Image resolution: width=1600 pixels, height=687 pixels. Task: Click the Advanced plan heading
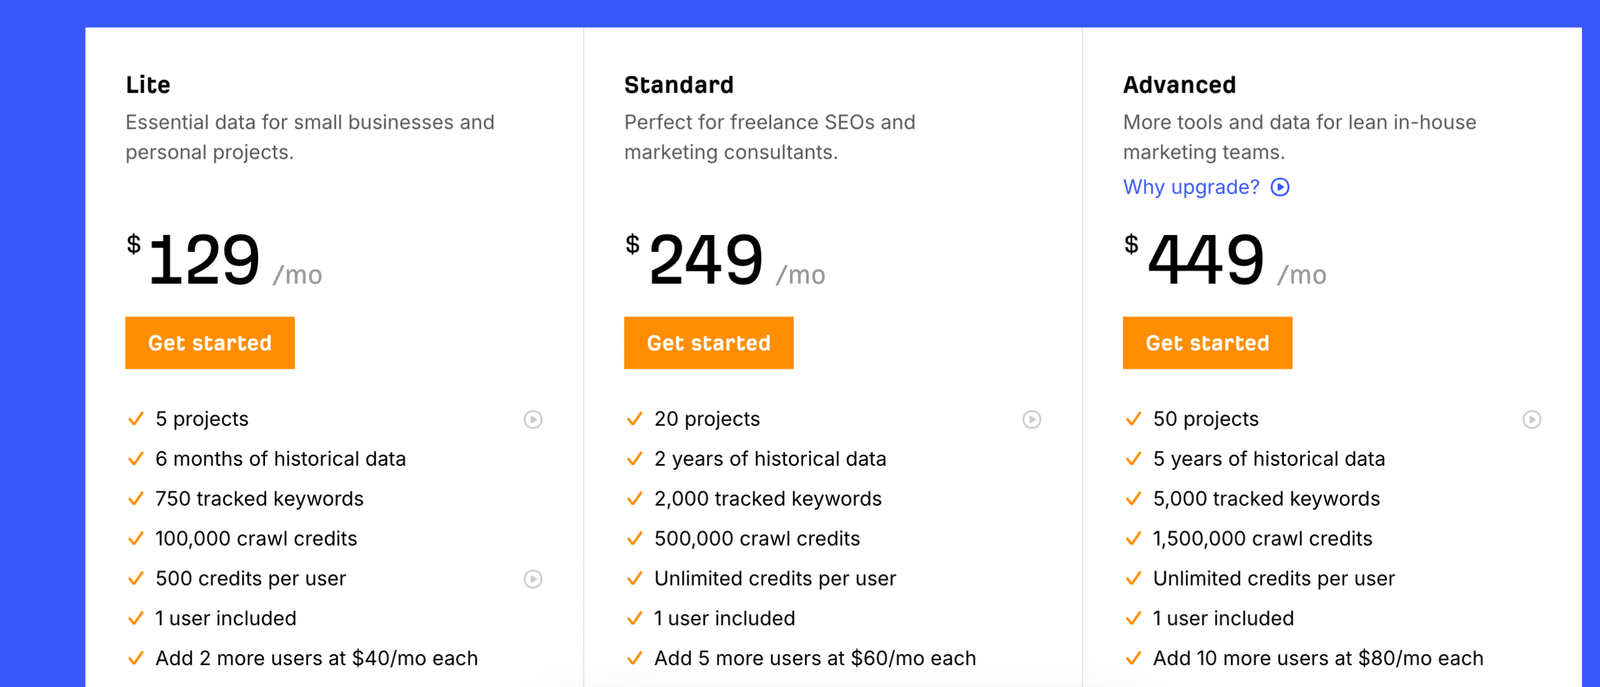pos(1179,85)
